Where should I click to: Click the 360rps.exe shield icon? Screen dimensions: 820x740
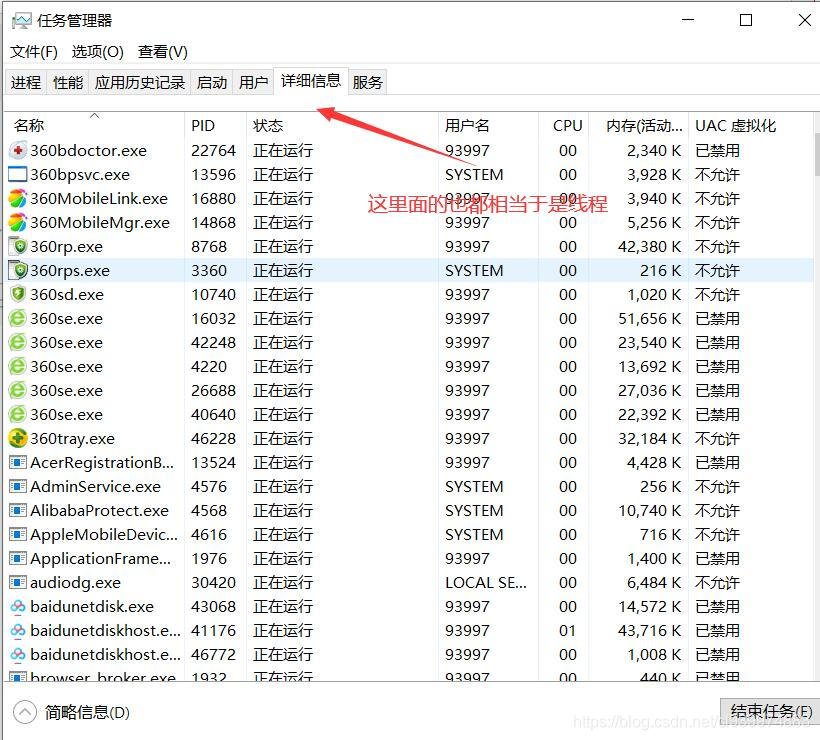pos(18,270)
